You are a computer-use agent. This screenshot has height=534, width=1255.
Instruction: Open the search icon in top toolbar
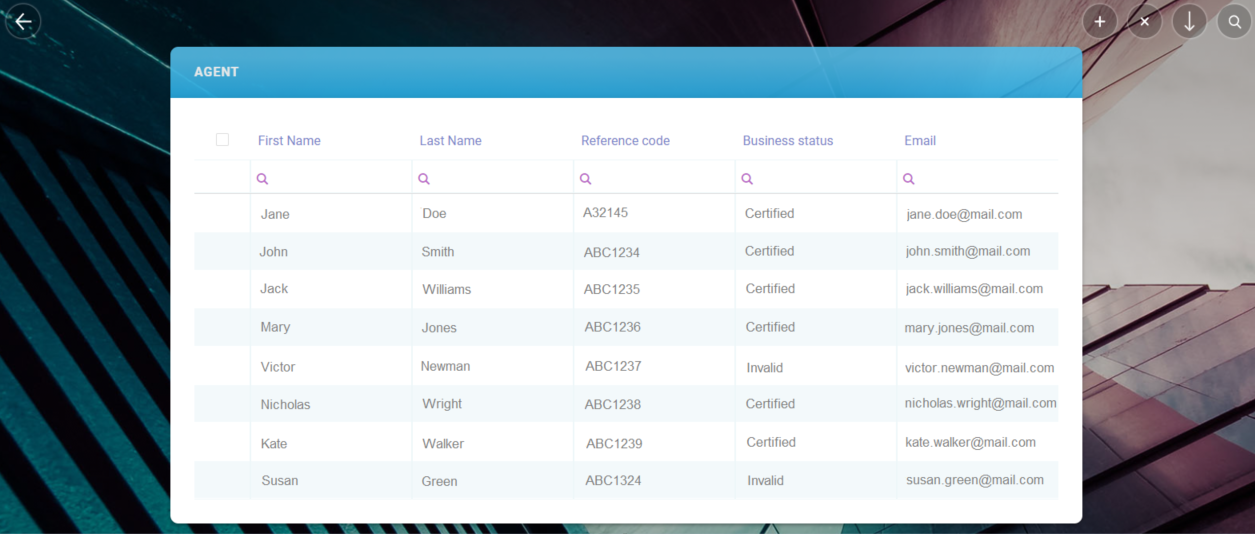click(1235, 21)
